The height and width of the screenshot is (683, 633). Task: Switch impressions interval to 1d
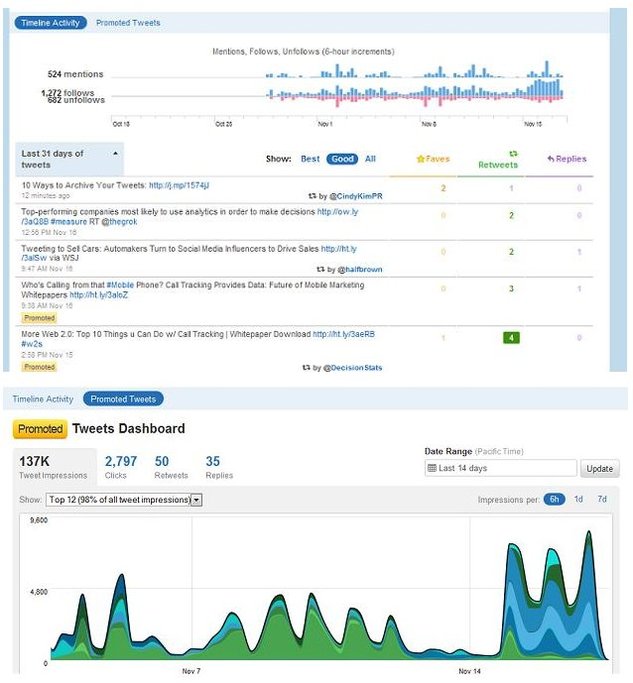pos(578,499)
